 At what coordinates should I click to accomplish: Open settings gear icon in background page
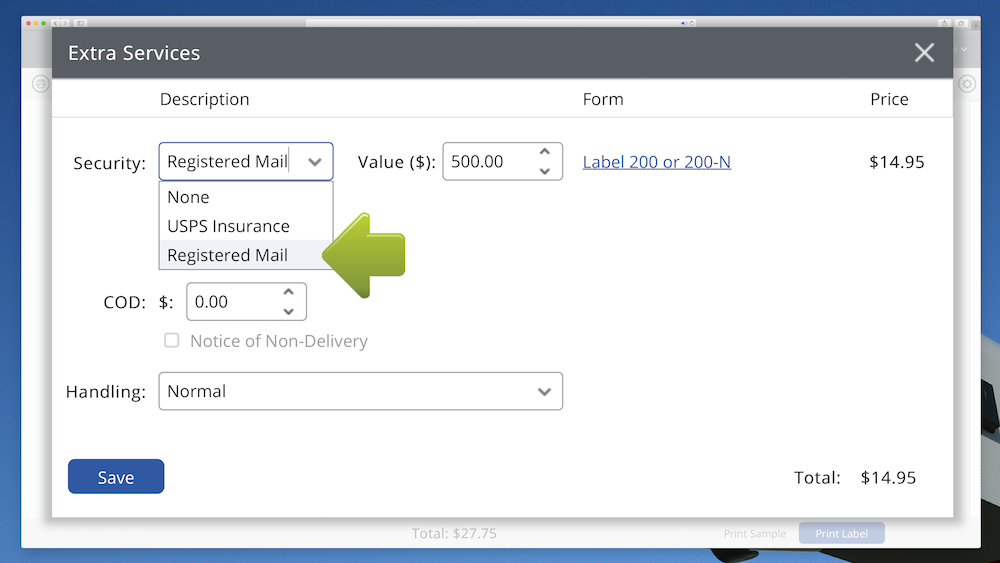967,84
